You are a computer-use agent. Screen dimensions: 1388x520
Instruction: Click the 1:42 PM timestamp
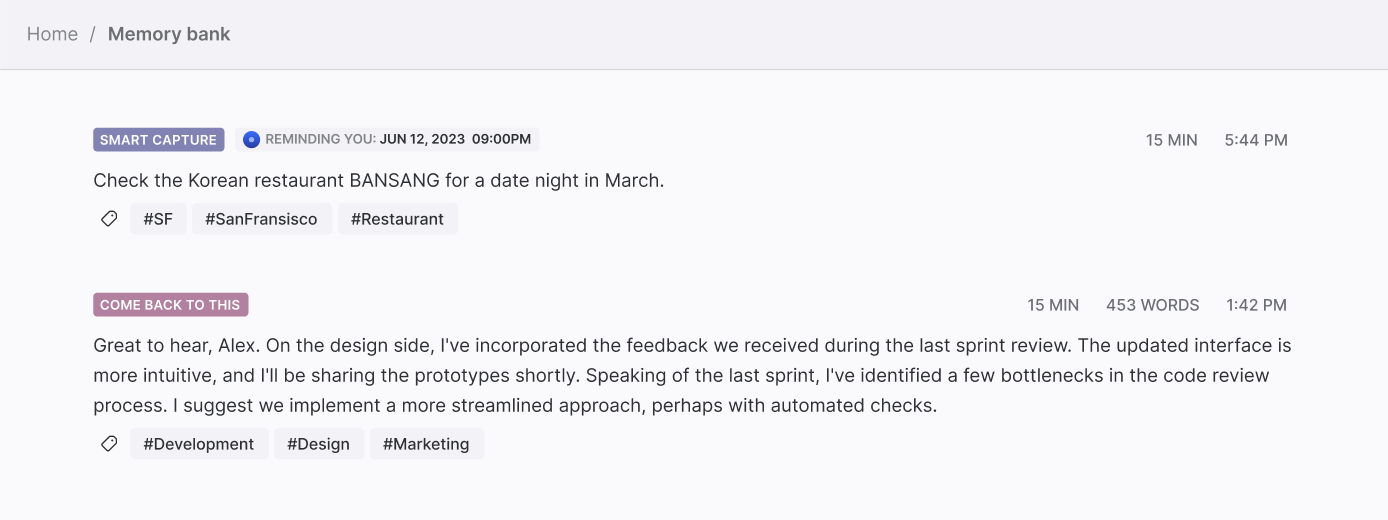tap(1257, 305)
